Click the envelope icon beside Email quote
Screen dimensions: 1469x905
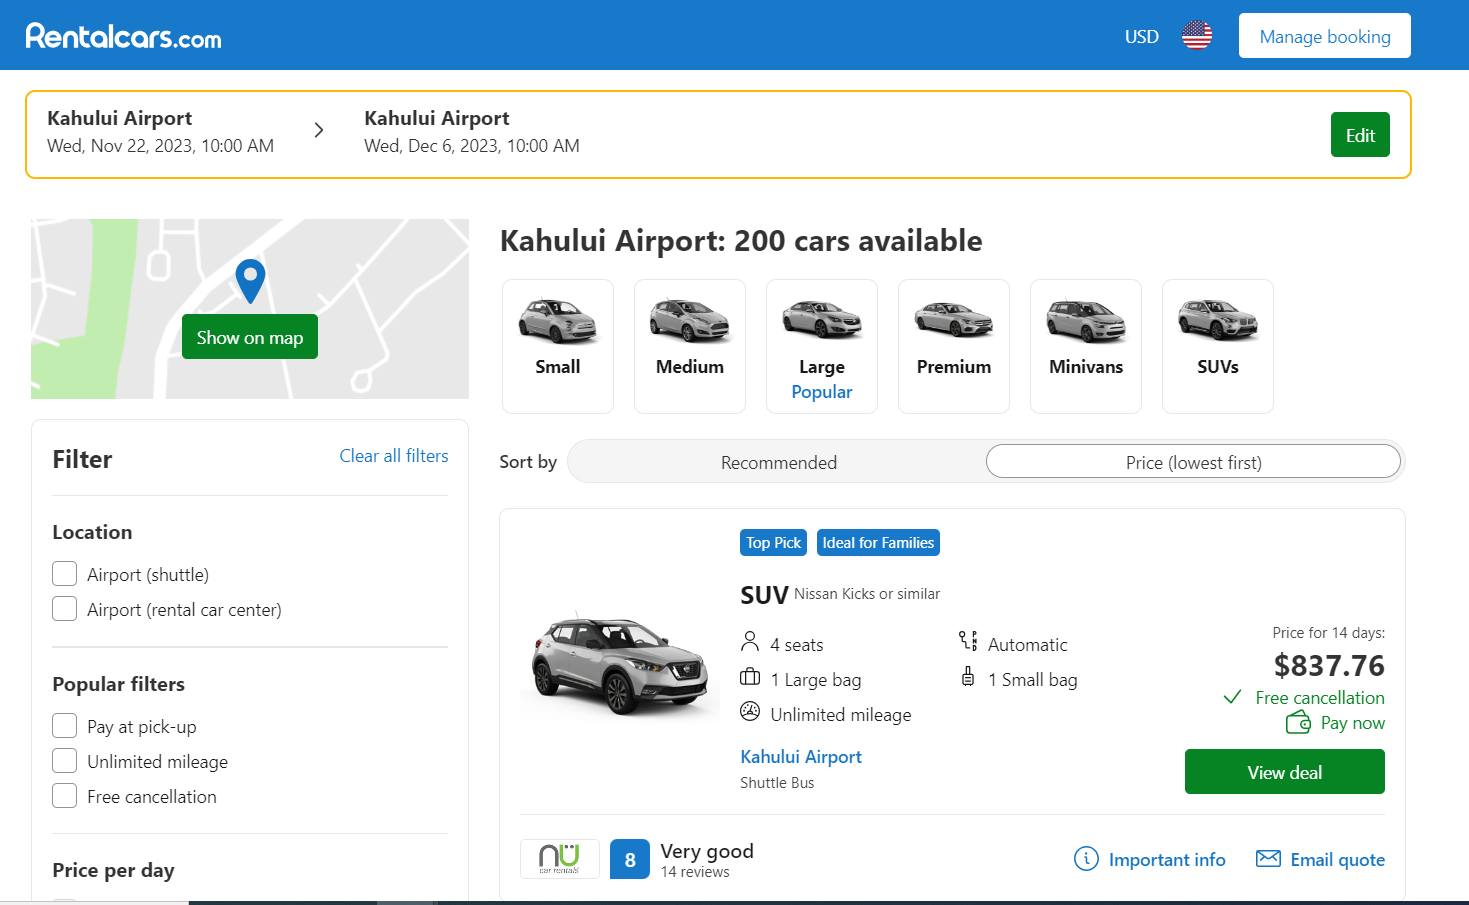click(1268, 859)
